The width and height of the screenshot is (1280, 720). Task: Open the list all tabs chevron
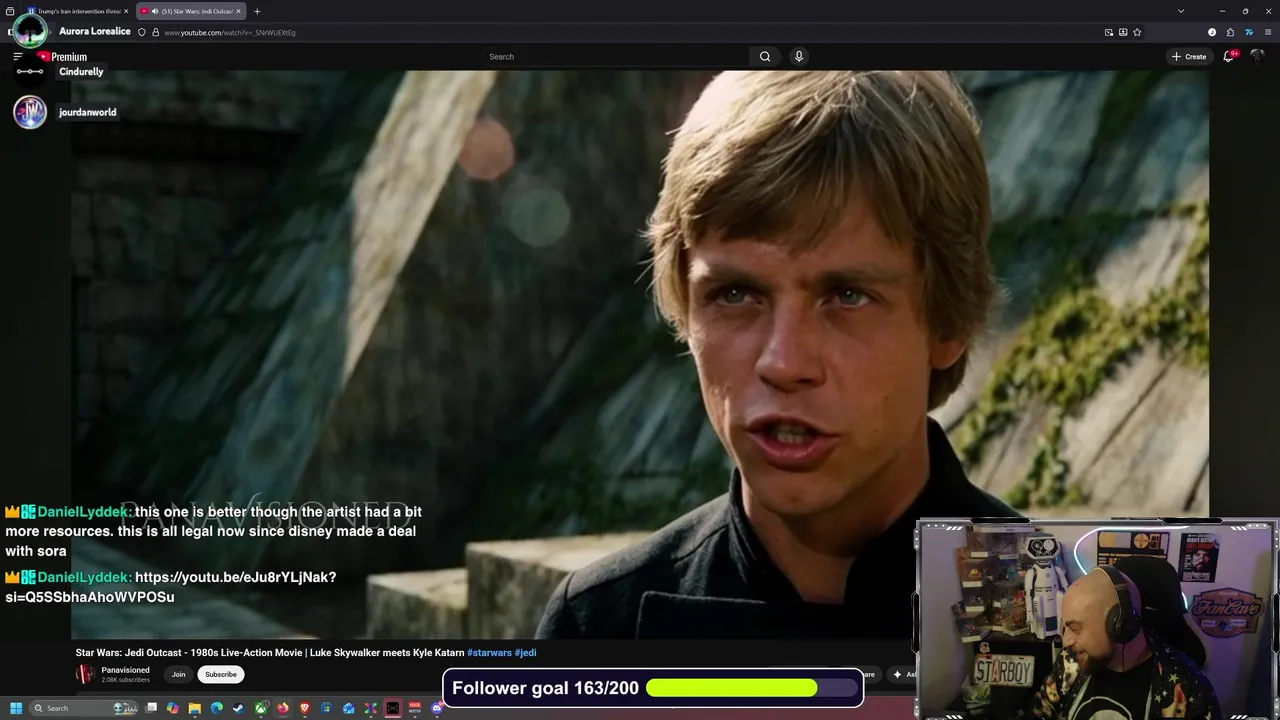click(x=1181, y=11)
